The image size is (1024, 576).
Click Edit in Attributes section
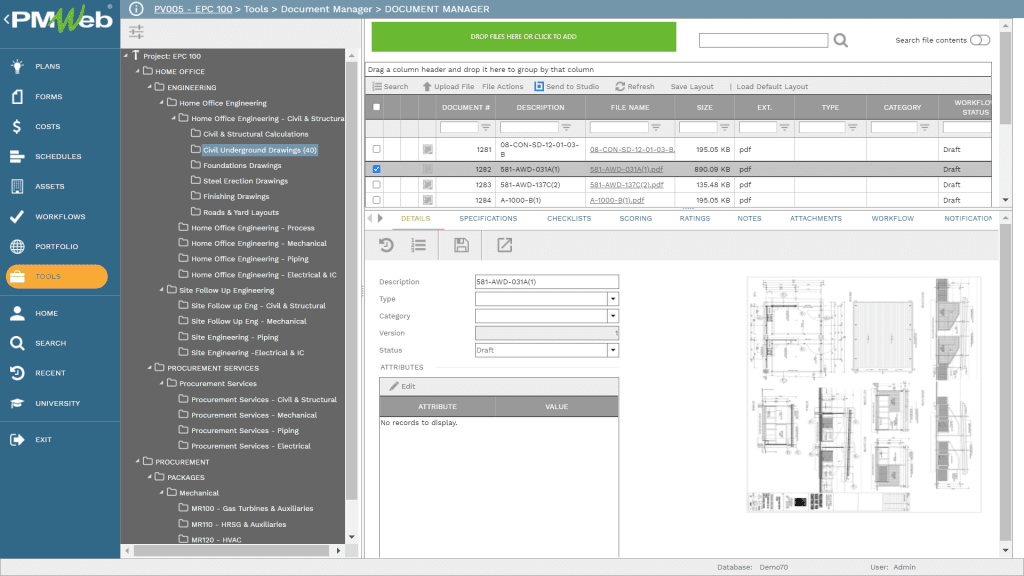pos(402,387)
